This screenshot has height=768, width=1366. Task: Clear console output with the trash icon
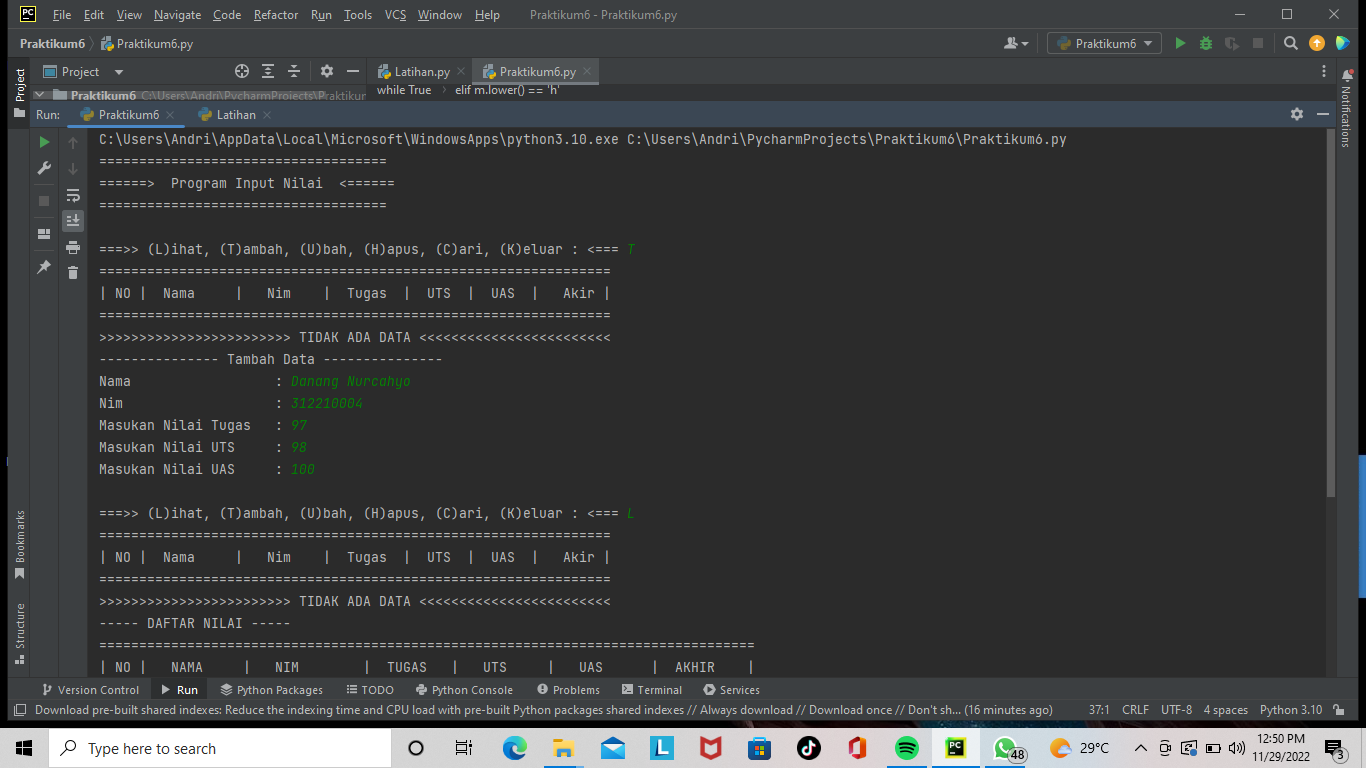pos(73,271)
